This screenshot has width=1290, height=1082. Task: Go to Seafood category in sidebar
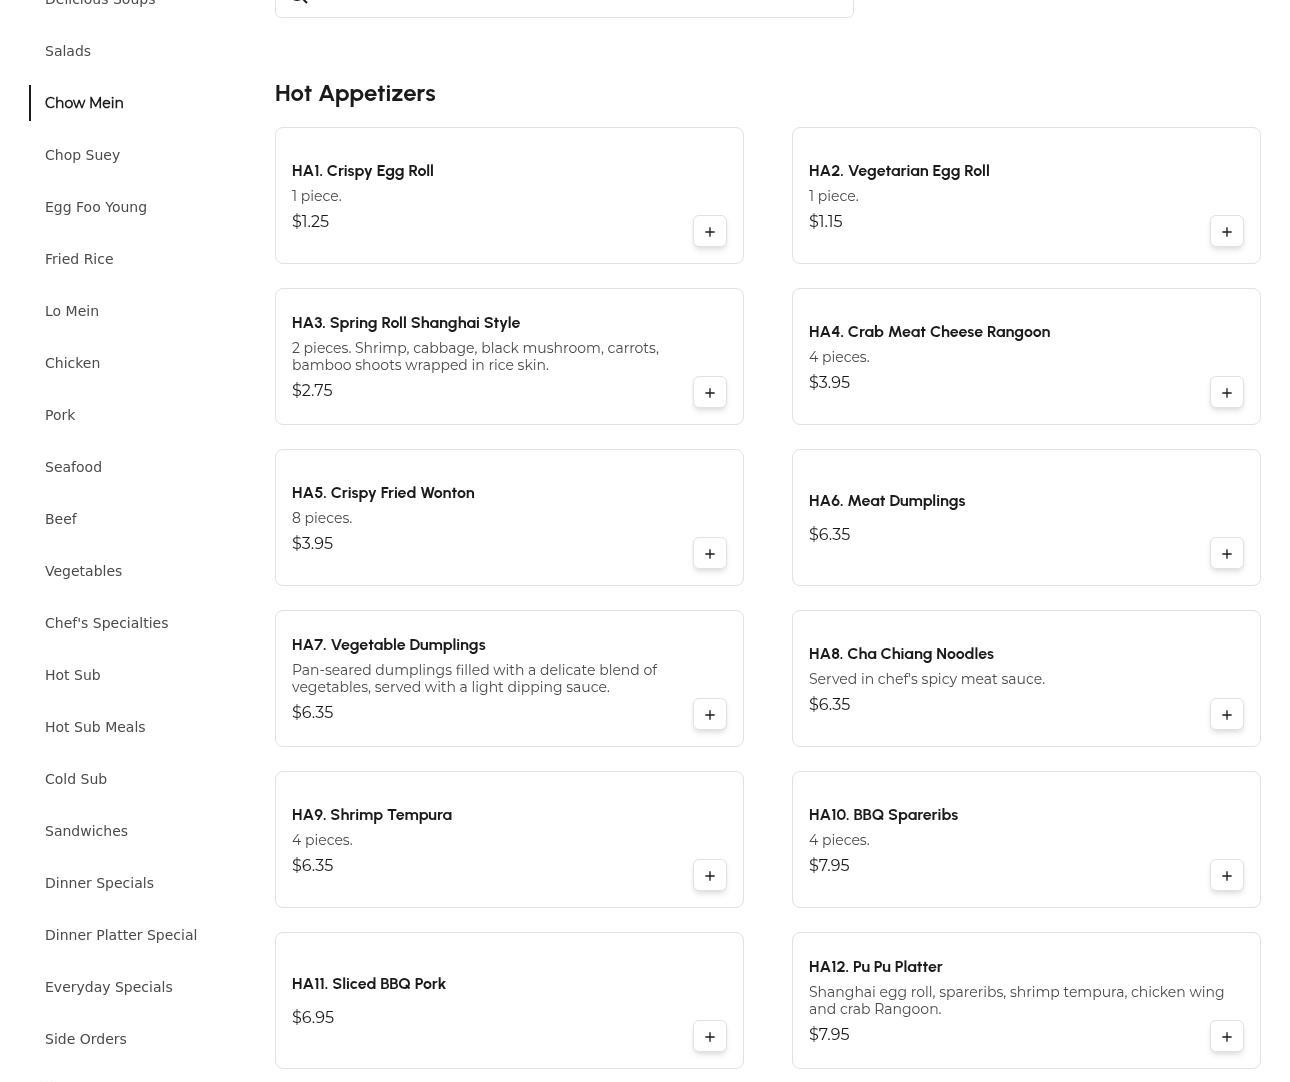[x=73, y=467]
